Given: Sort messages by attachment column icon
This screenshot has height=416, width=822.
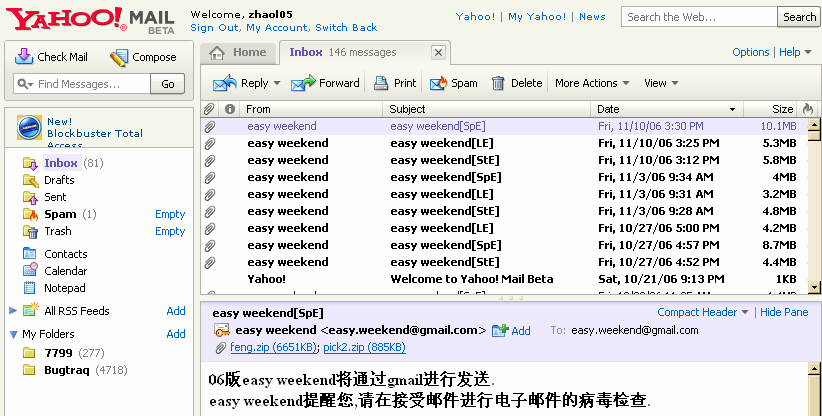Looking at the screenshot, I should (209, 109).
